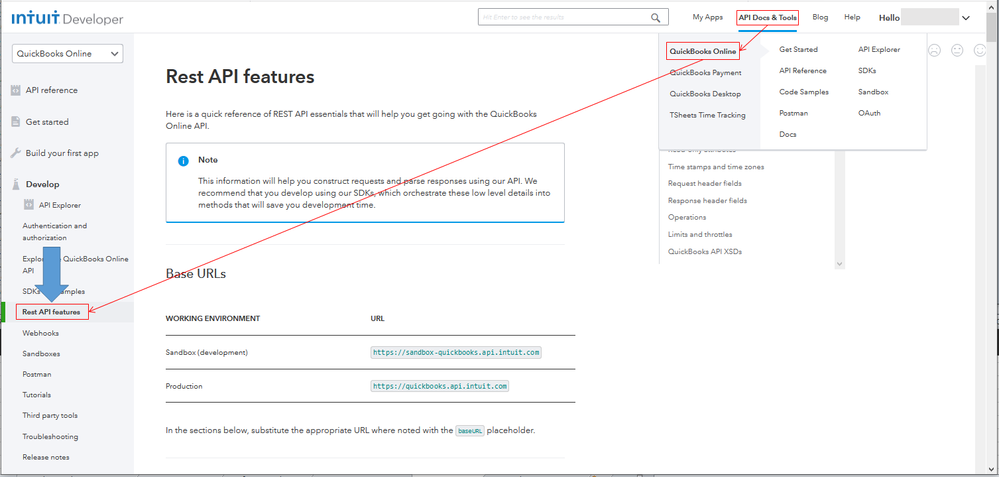Open Build your first app in the sidebar
The width and height of the screenshot is (999, 477).
[62, 153]
